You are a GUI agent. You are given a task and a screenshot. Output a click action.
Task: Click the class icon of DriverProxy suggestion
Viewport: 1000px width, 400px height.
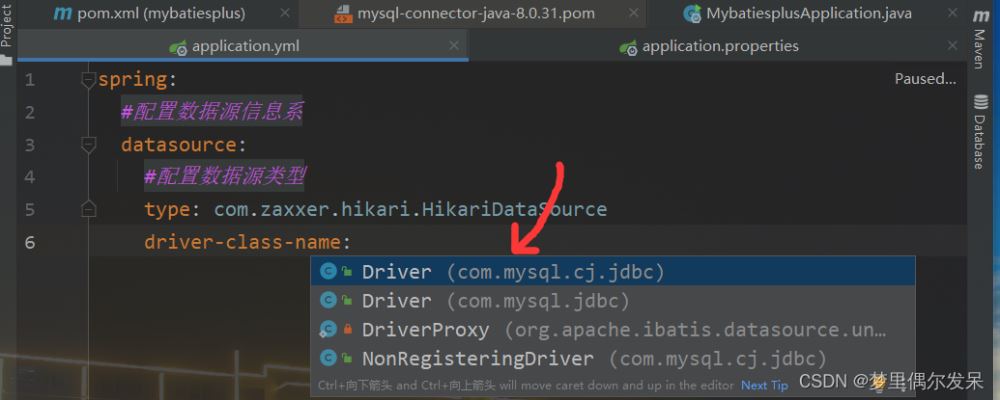tap(328, 329)
